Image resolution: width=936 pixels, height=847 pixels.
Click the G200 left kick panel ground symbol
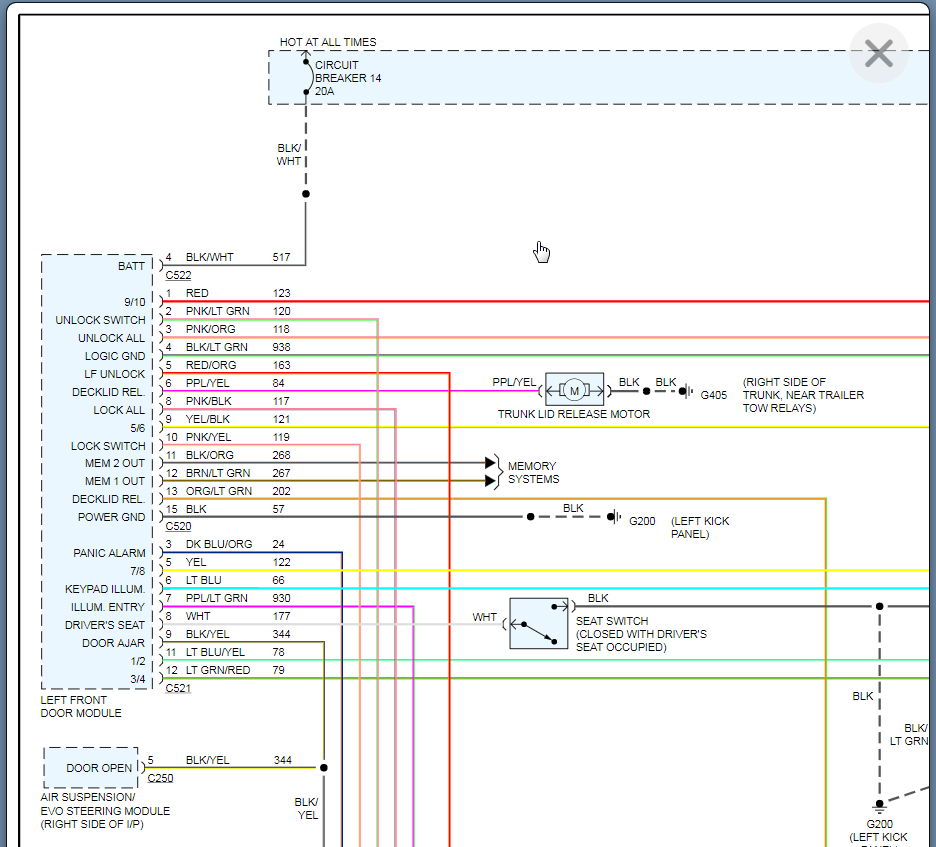(x=616, y=517)
